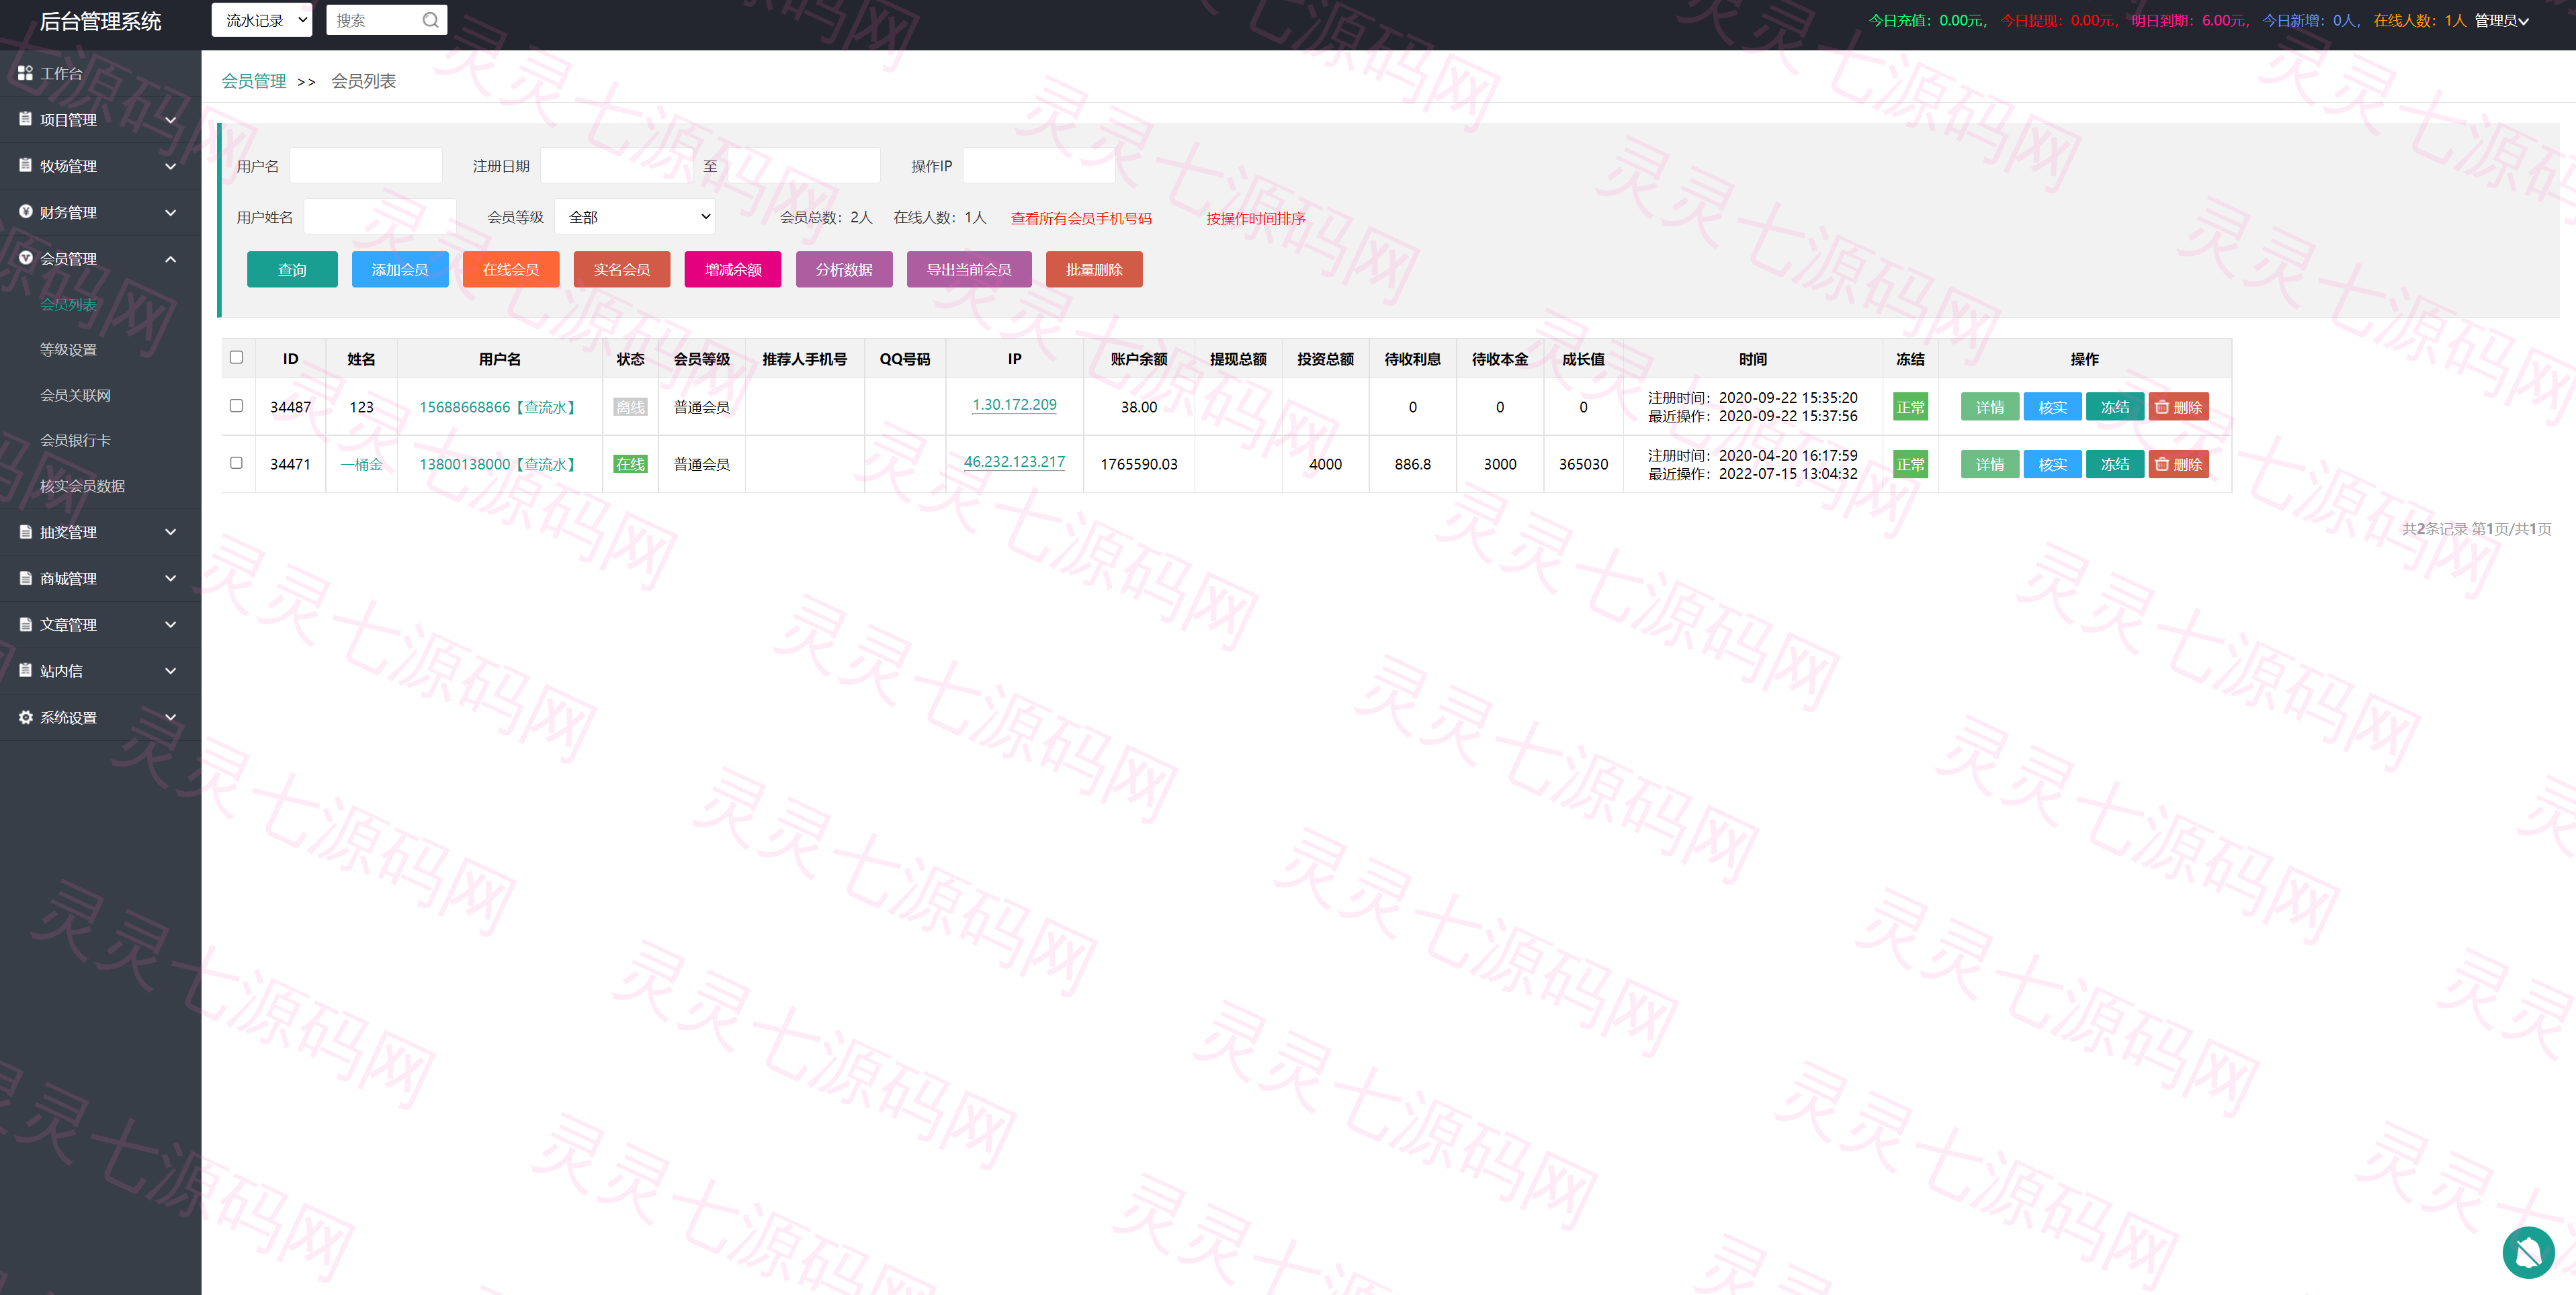This screenshot has width=2576, height=1295.
Task: Click 冻结 button for member 34487
Action: tap(2115, 407)
